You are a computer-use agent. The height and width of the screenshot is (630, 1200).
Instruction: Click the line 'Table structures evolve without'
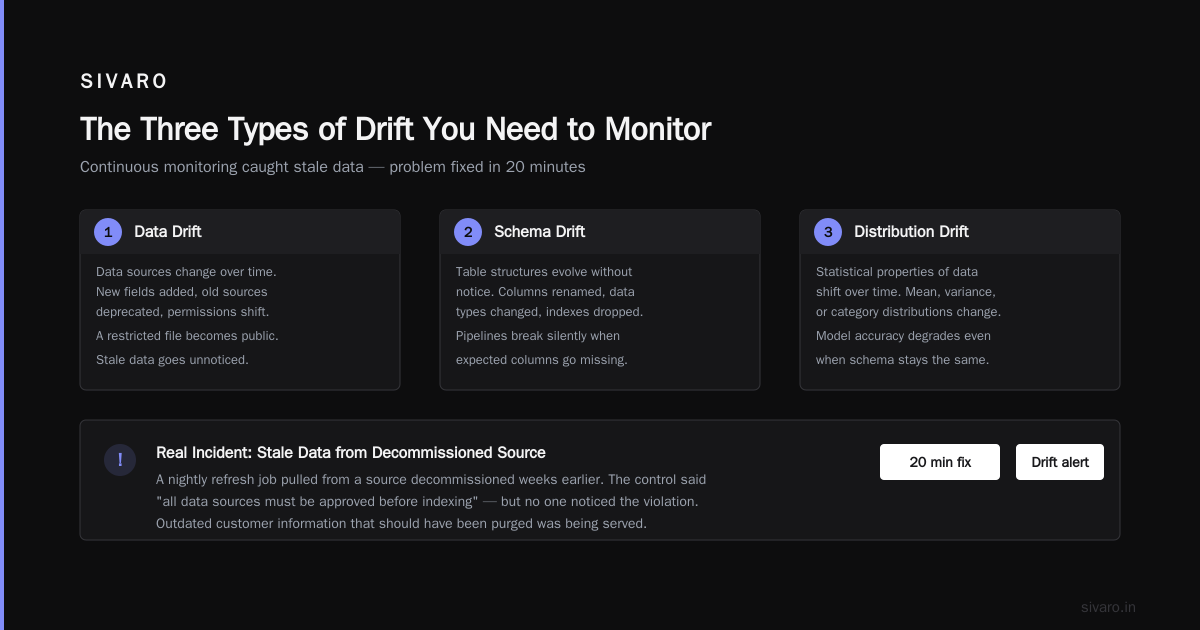(x=544, y=272)
